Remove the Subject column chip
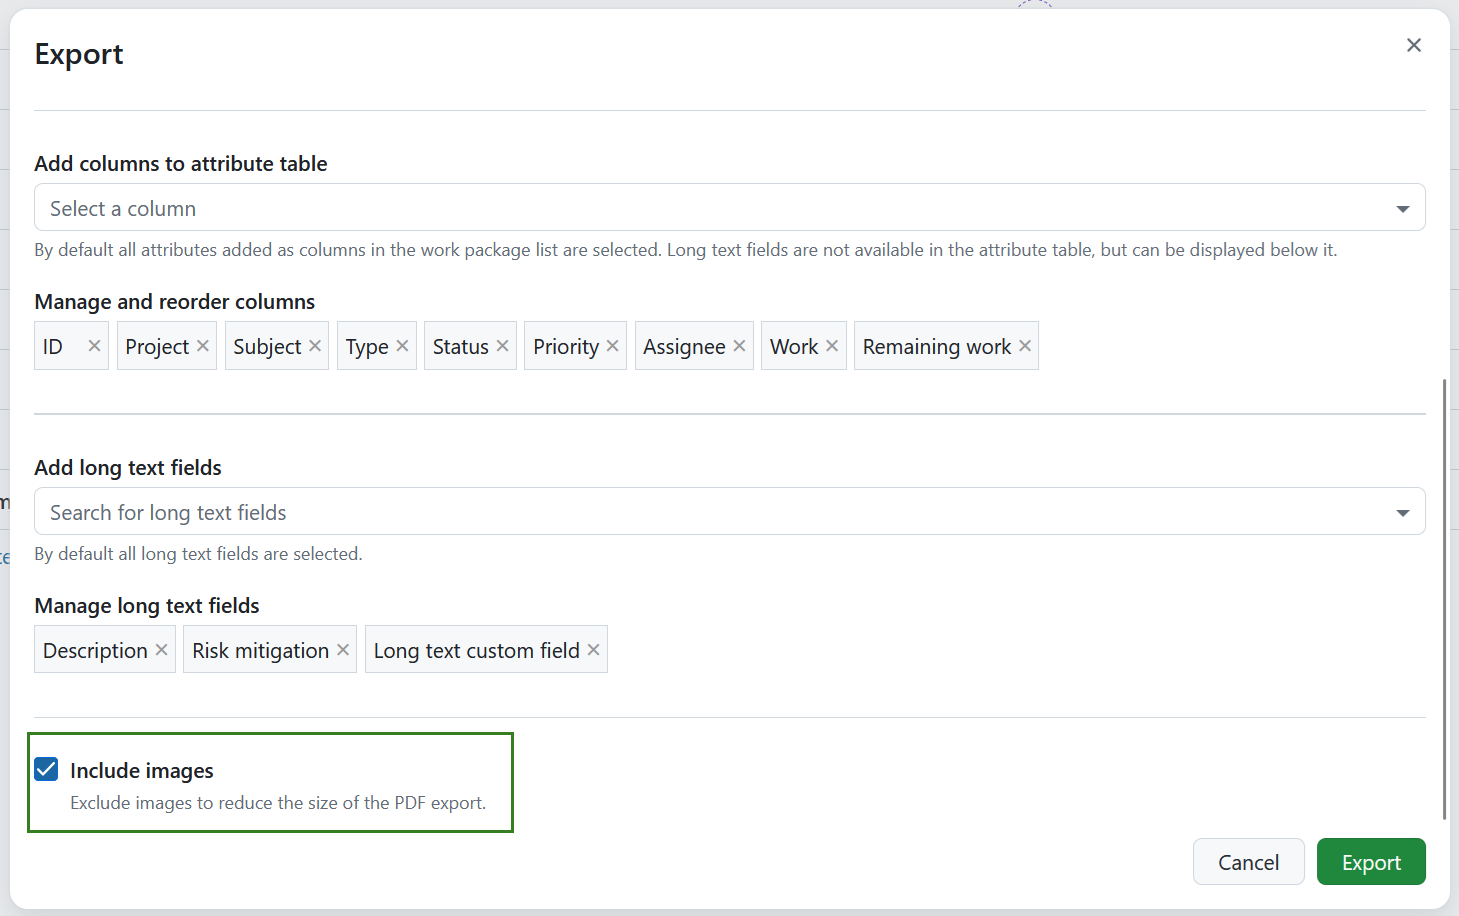The width and height of the screenshot is (1459, 916). pyautogui.click(x=314, y=345)
